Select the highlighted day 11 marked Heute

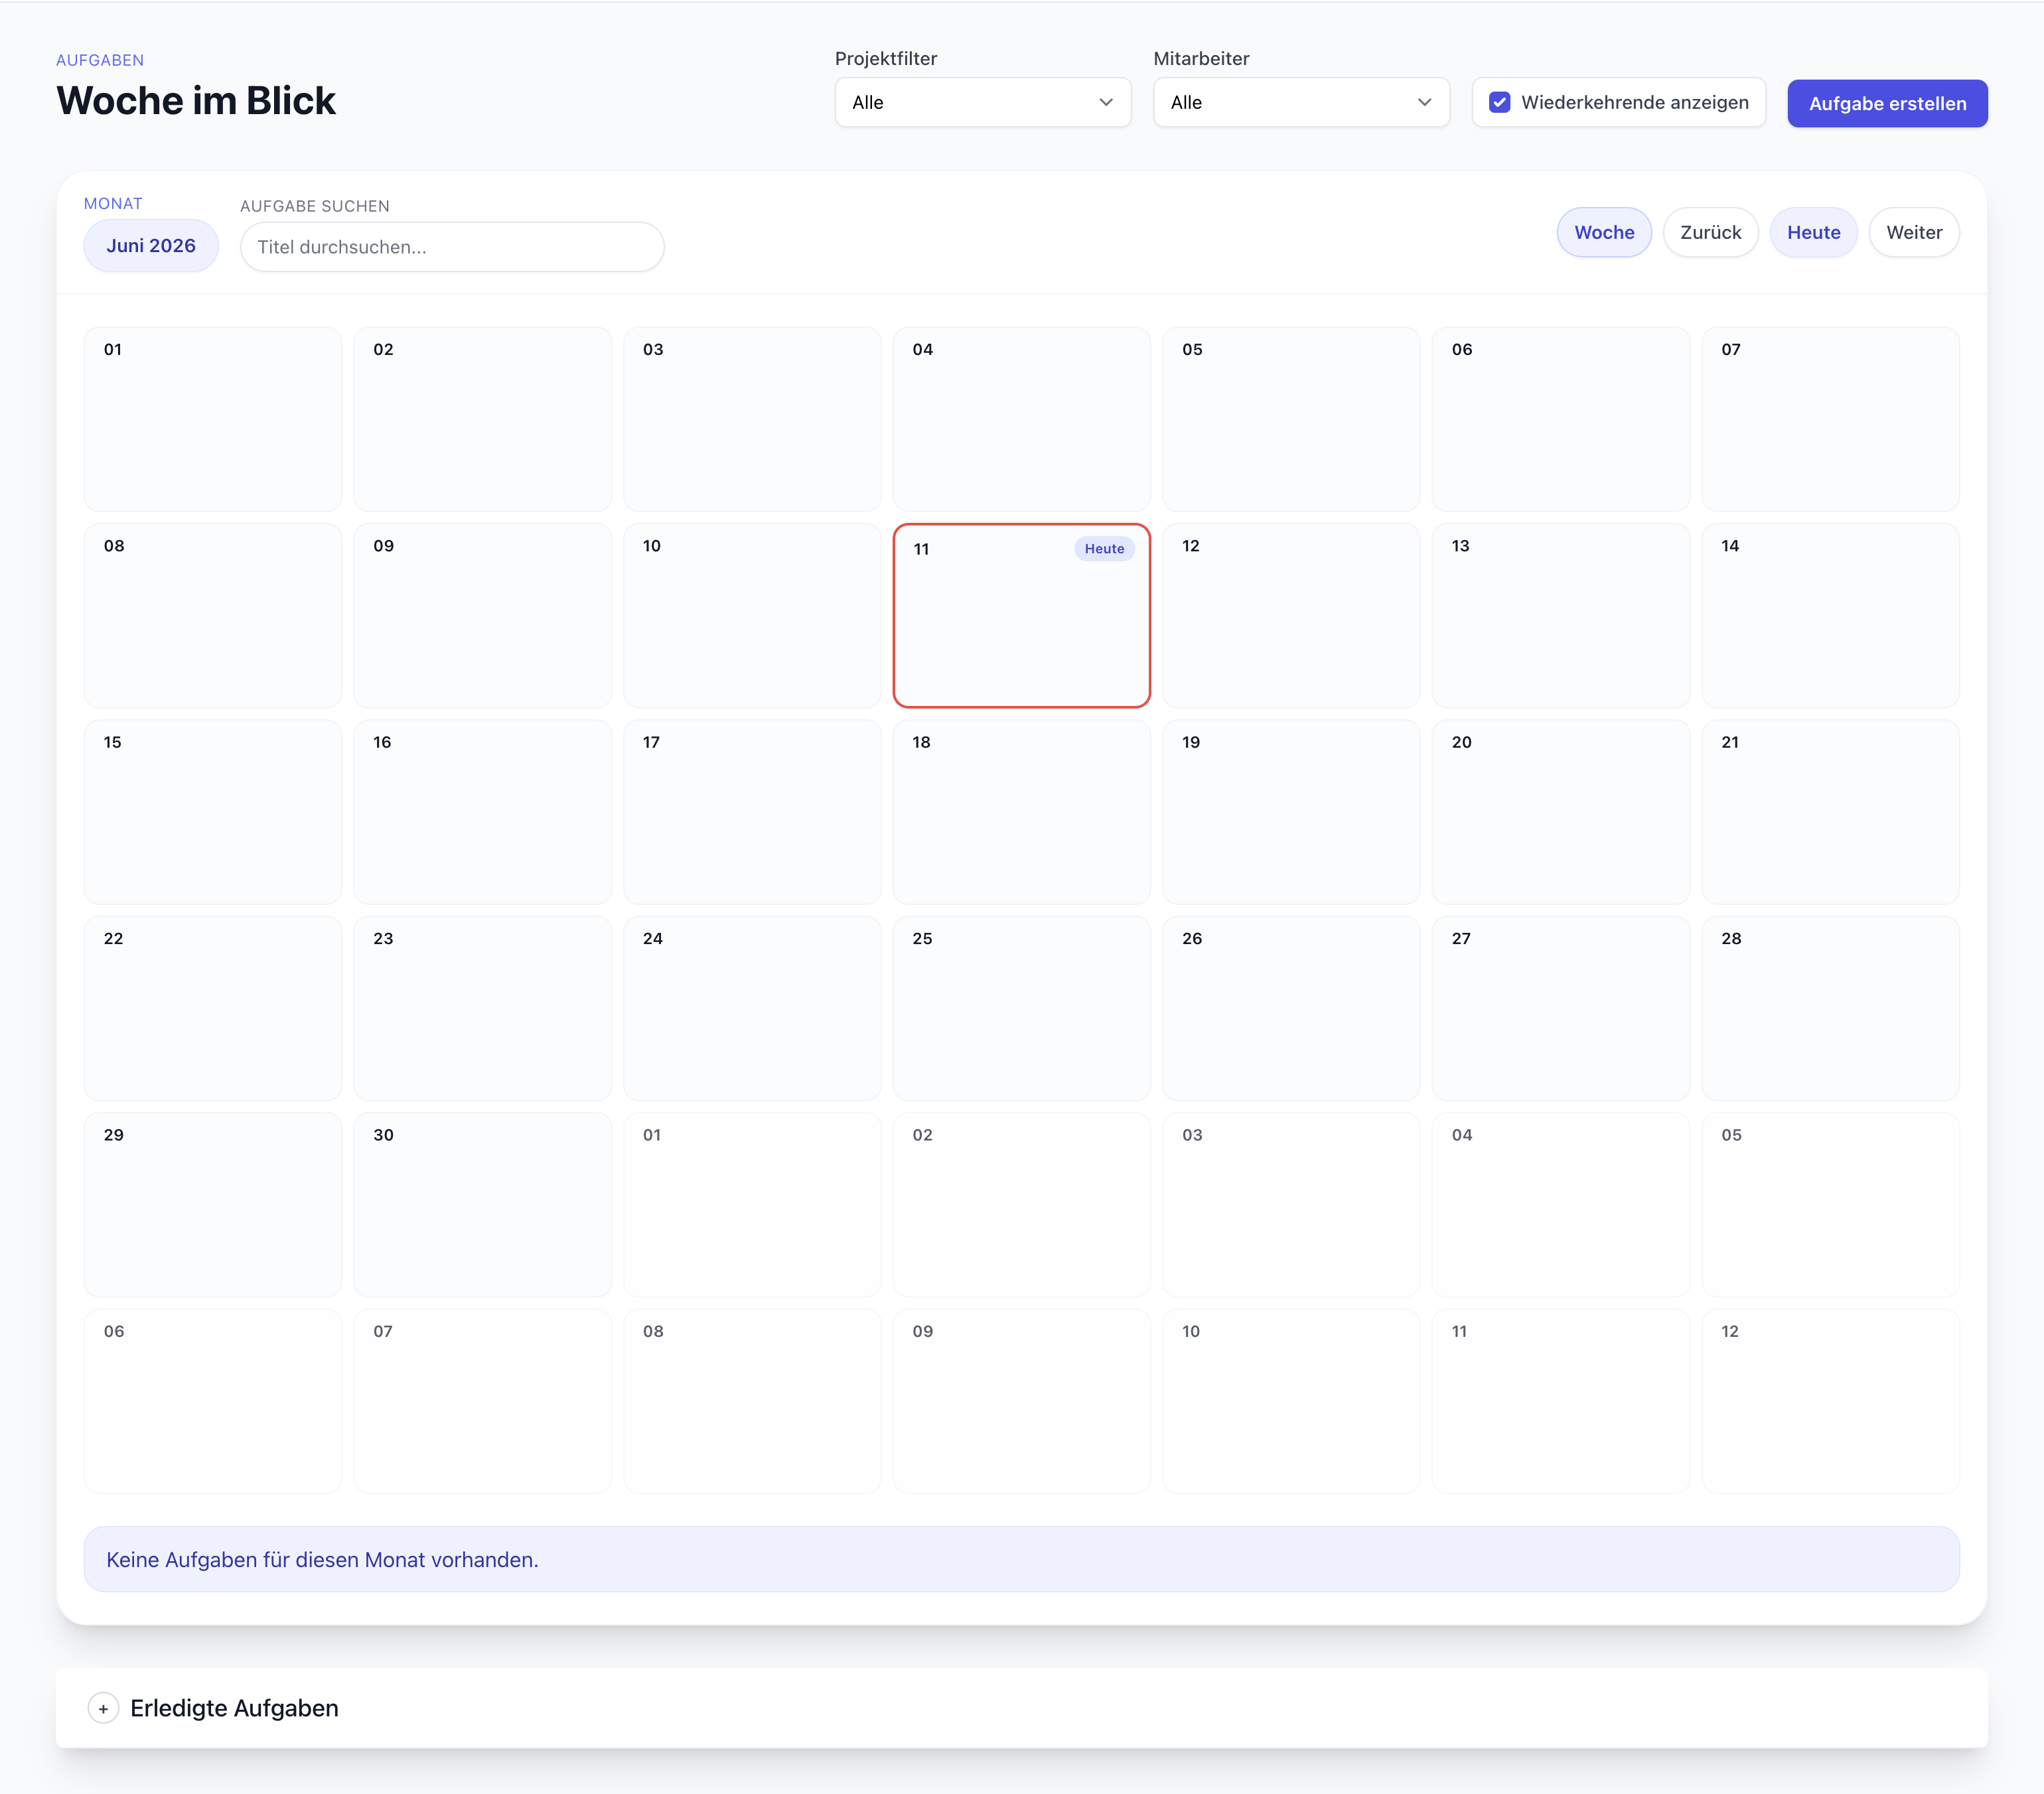tap(1021, 616)
